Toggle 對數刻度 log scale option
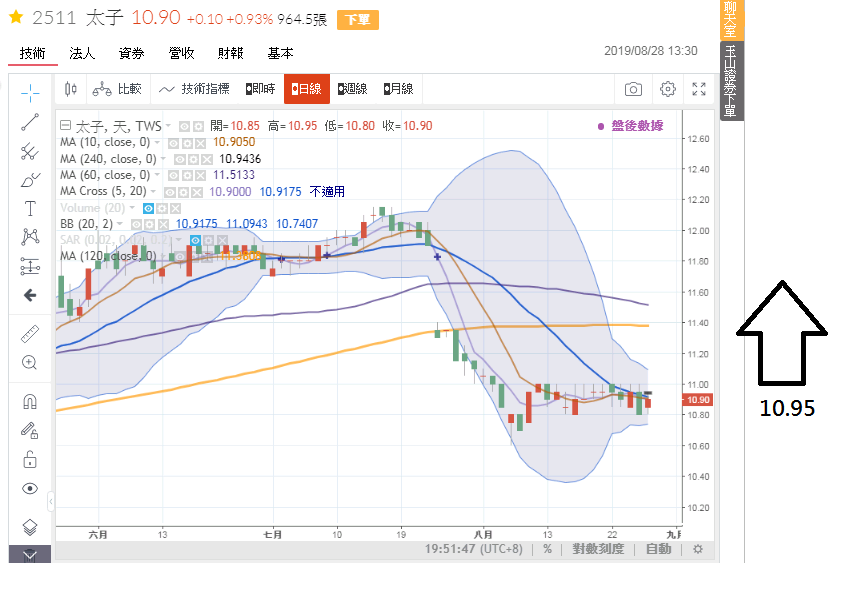This screenshot has width=850, height=595. [597, 549]
